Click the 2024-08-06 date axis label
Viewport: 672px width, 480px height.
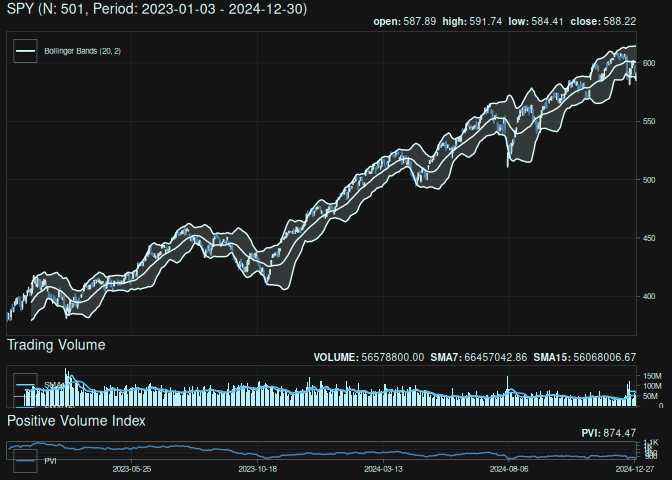click(509, 469)
